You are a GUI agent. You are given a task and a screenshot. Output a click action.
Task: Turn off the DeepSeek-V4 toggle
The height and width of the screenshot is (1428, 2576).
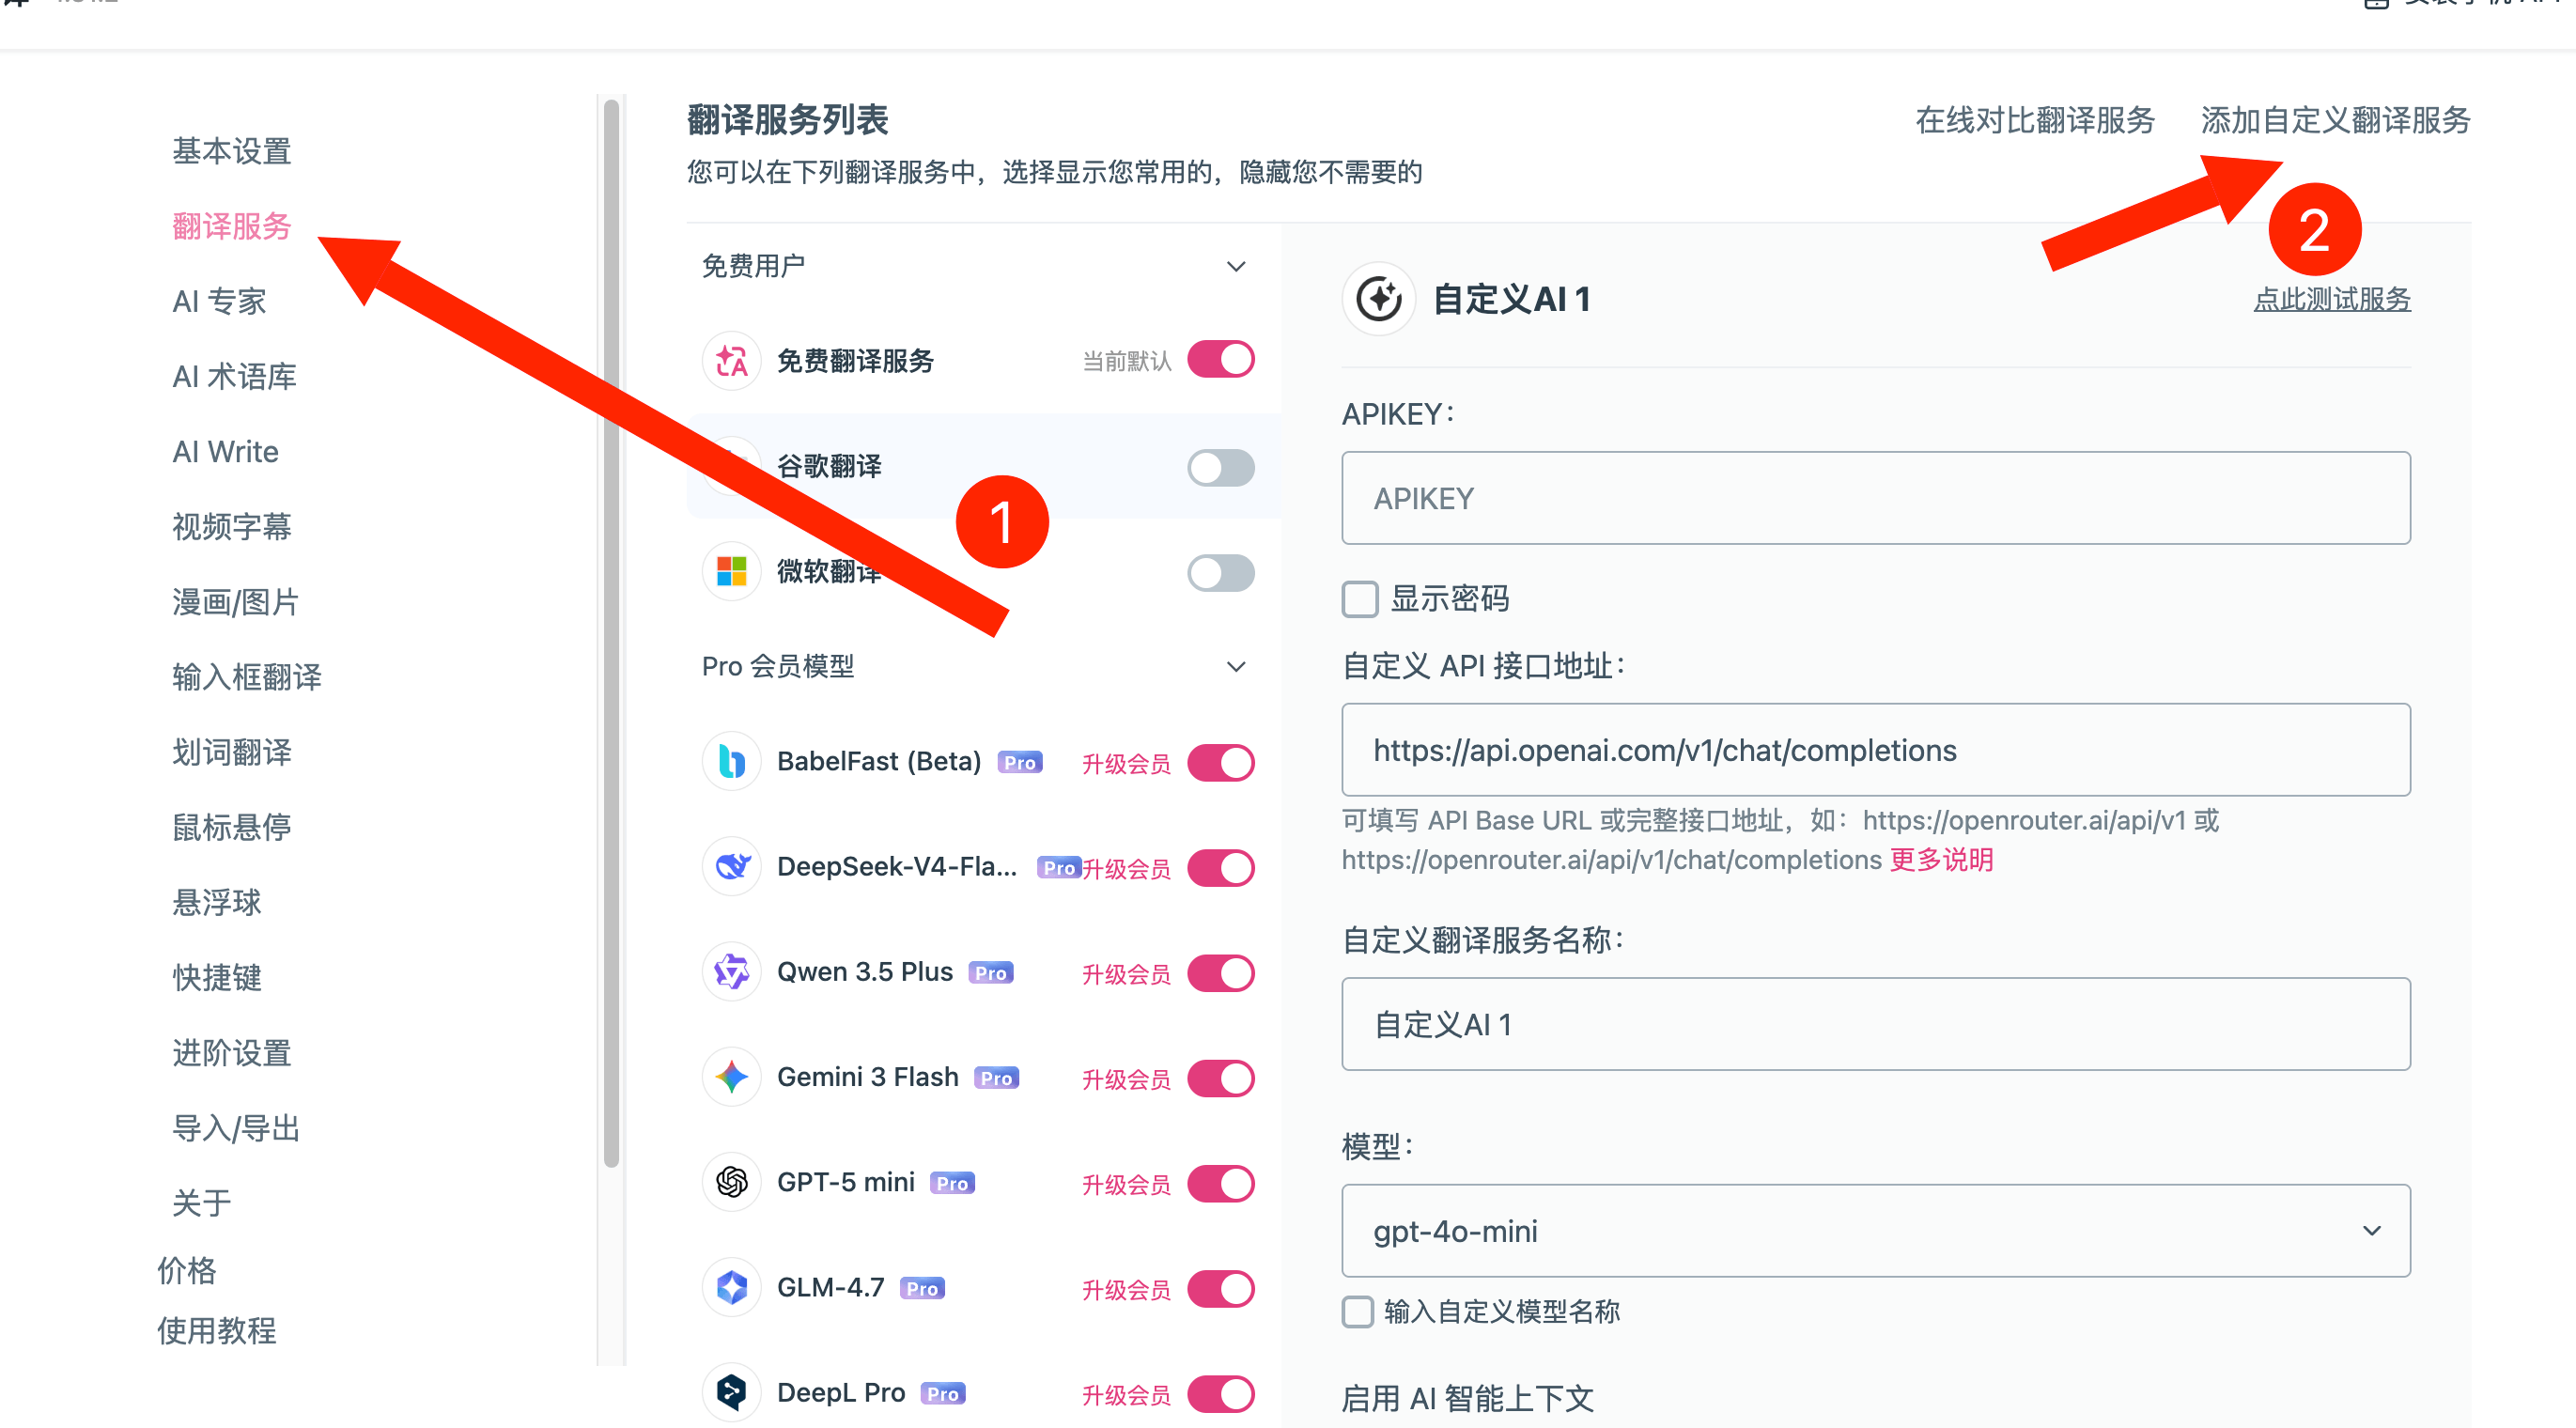pyautogui.click(x=1220, y=868)
